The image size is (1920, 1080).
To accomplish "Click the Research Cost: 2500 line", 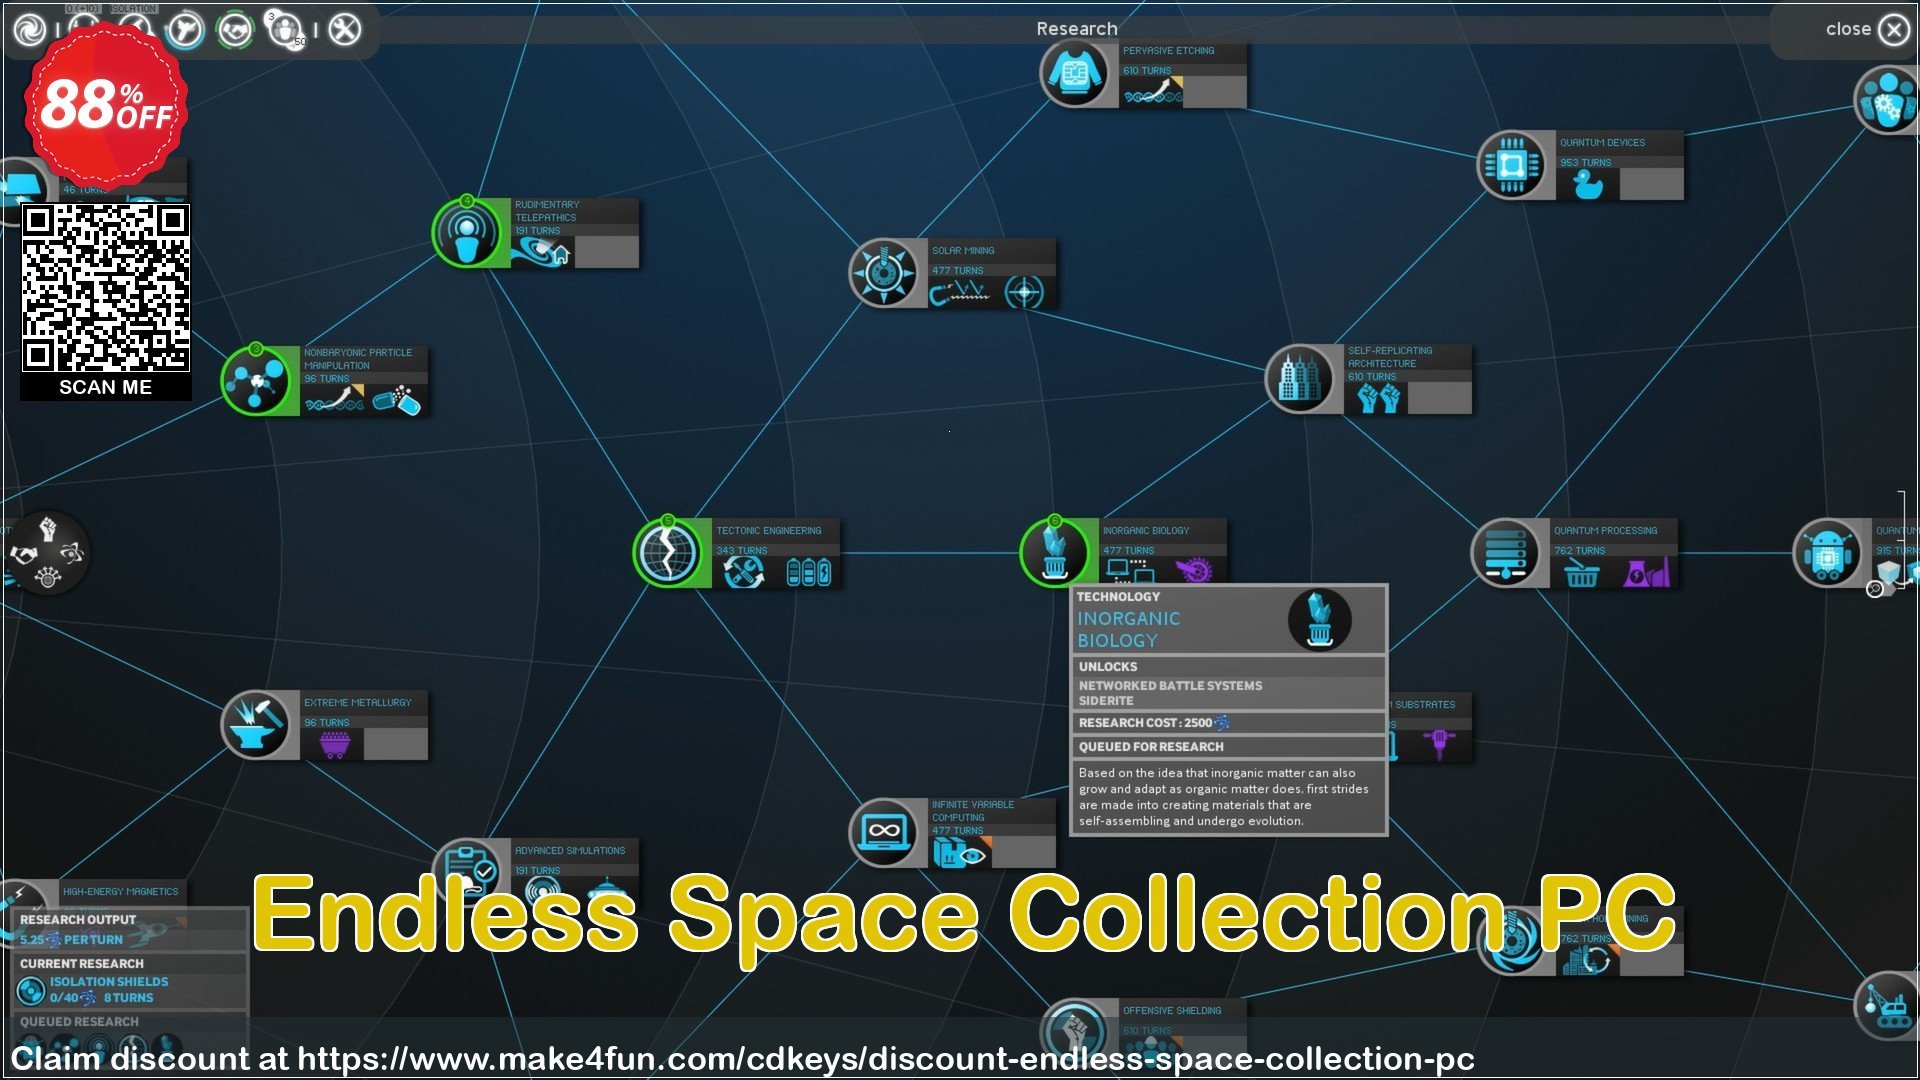I will tap(1154, 723).
